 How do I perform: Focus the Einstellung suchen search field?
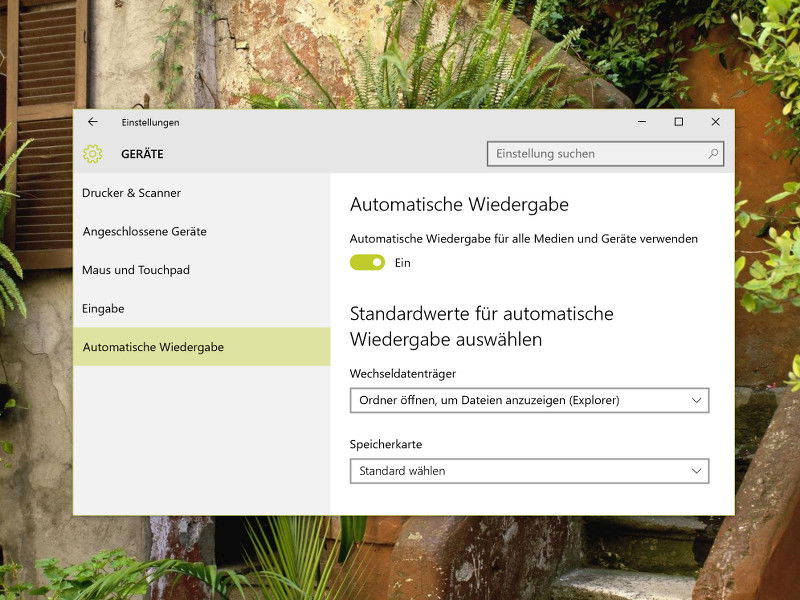point(605,154)
